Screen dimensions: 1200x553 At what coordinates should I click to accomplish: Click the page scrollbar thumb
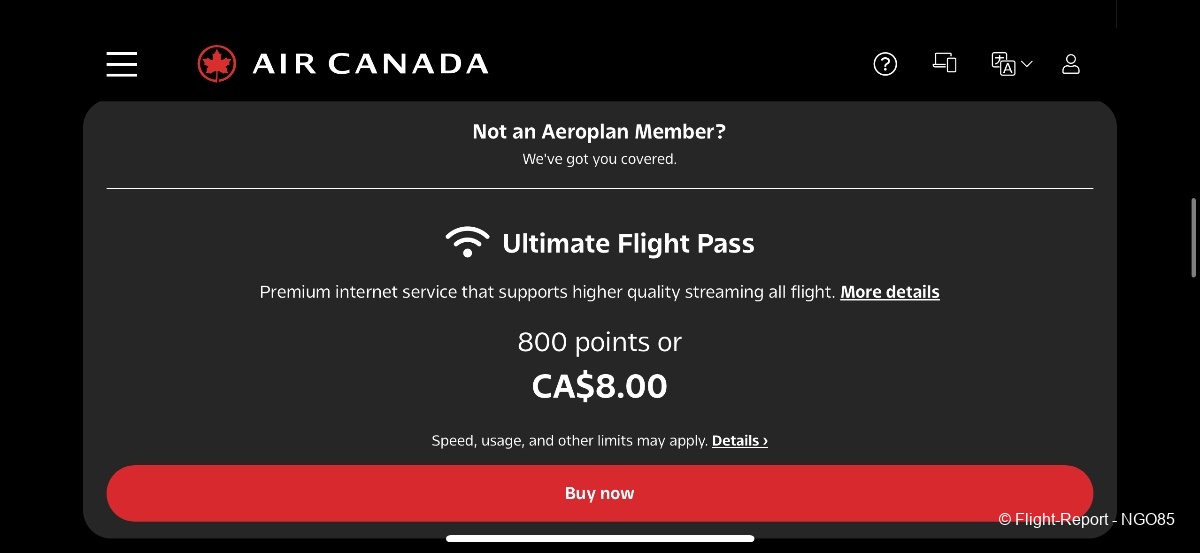coord(1193,238)
